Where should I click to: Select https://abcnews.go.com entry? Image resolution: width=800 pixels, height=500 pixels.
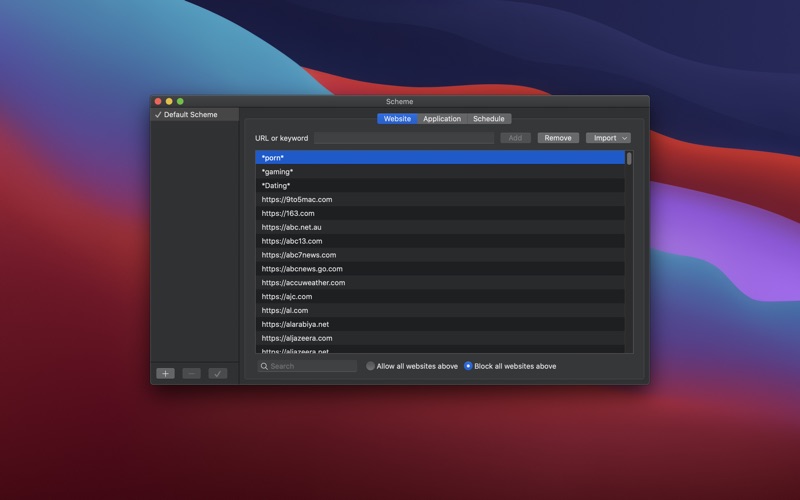[x=440, y=268]
